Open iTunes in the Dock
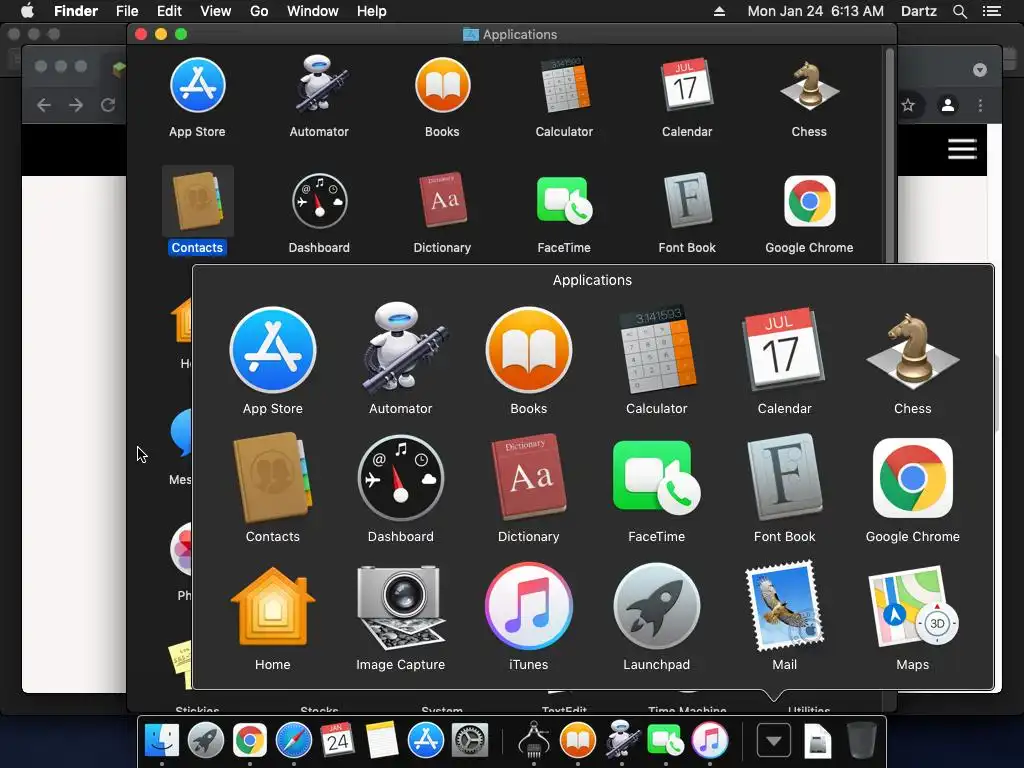This screenshot has width=1024, height=768. (710, 741)
